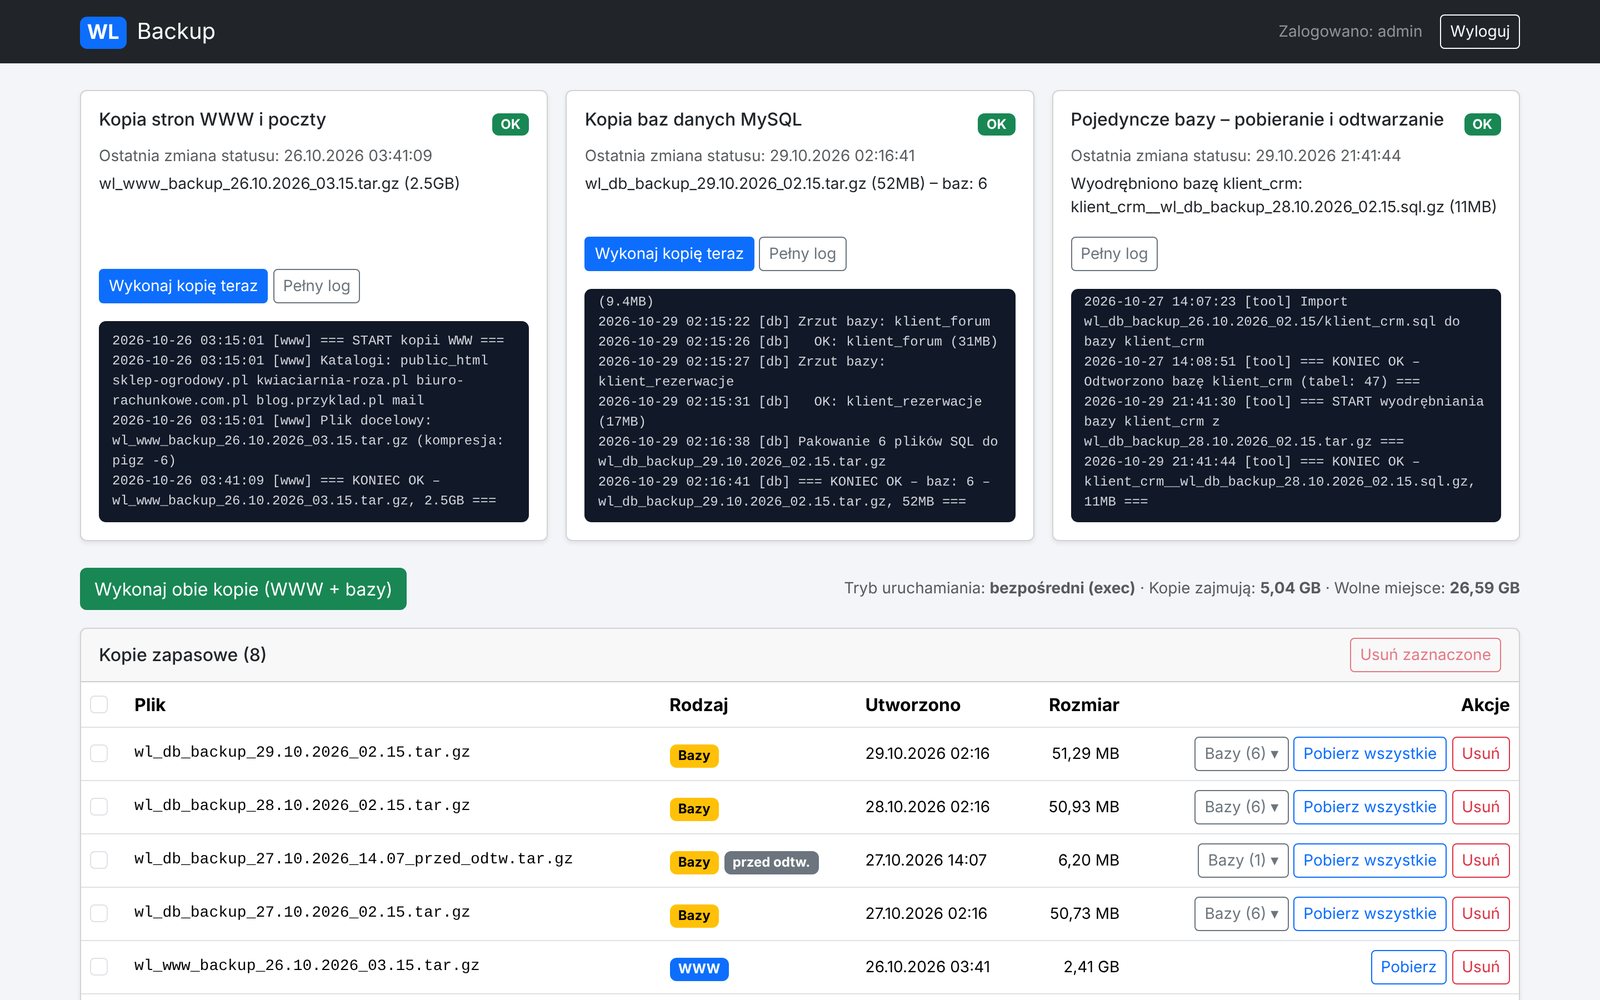
Task: Tick checkbox for wl_db_backup_27.10.2026_02.15.tar.gz
Action: pos(99,913)
